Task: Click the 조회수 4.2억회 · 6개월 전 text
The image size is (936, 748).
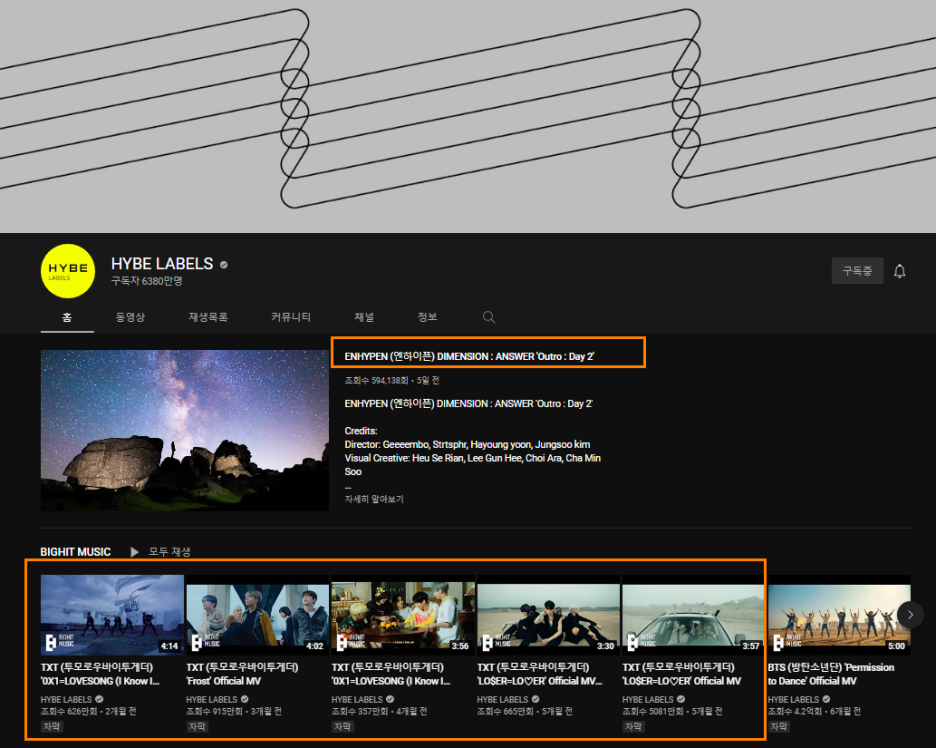Action: pyautogui.click(x=814, y=711)
